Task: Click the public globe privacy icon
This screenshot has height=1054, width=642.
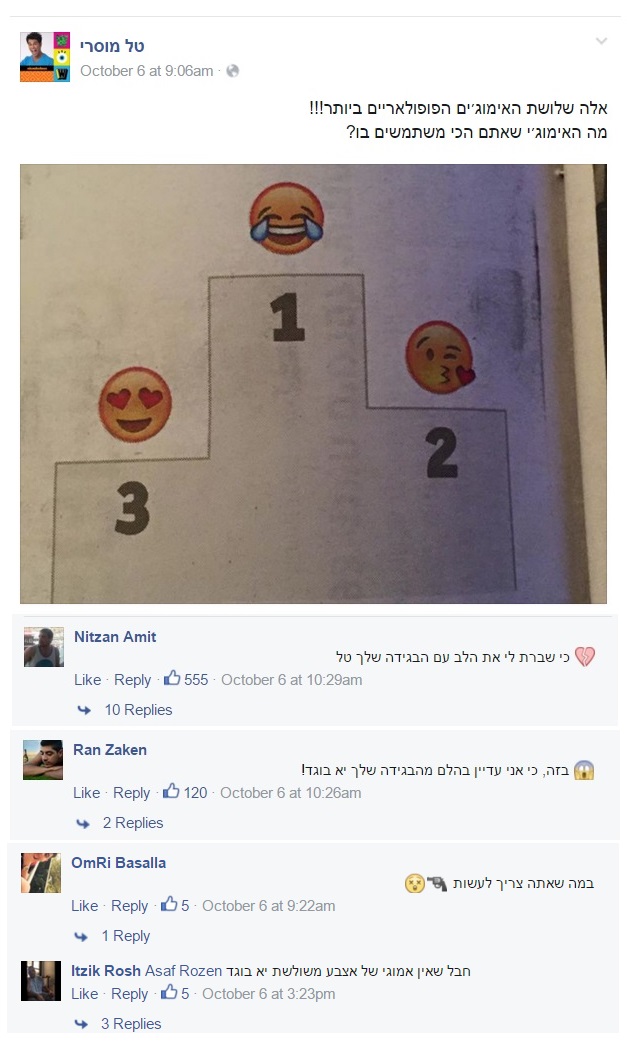Action: click(x=233, y=71)
